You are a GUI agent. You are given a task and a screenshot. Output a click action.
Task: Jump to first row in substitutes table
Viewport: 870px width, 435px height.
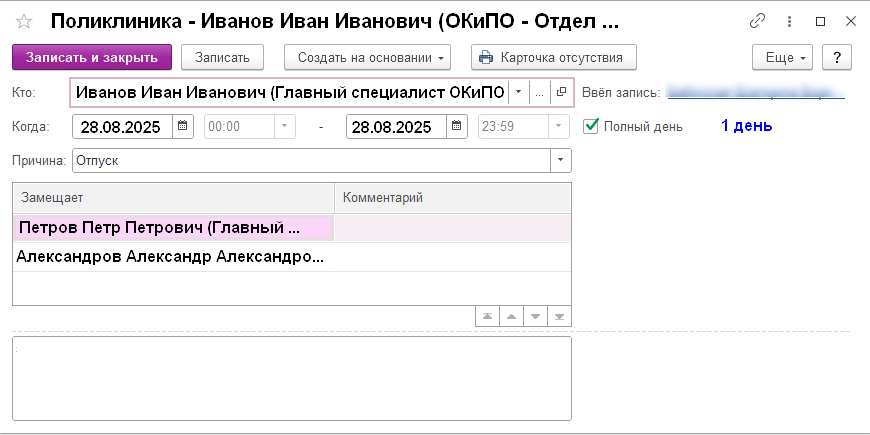486,316
